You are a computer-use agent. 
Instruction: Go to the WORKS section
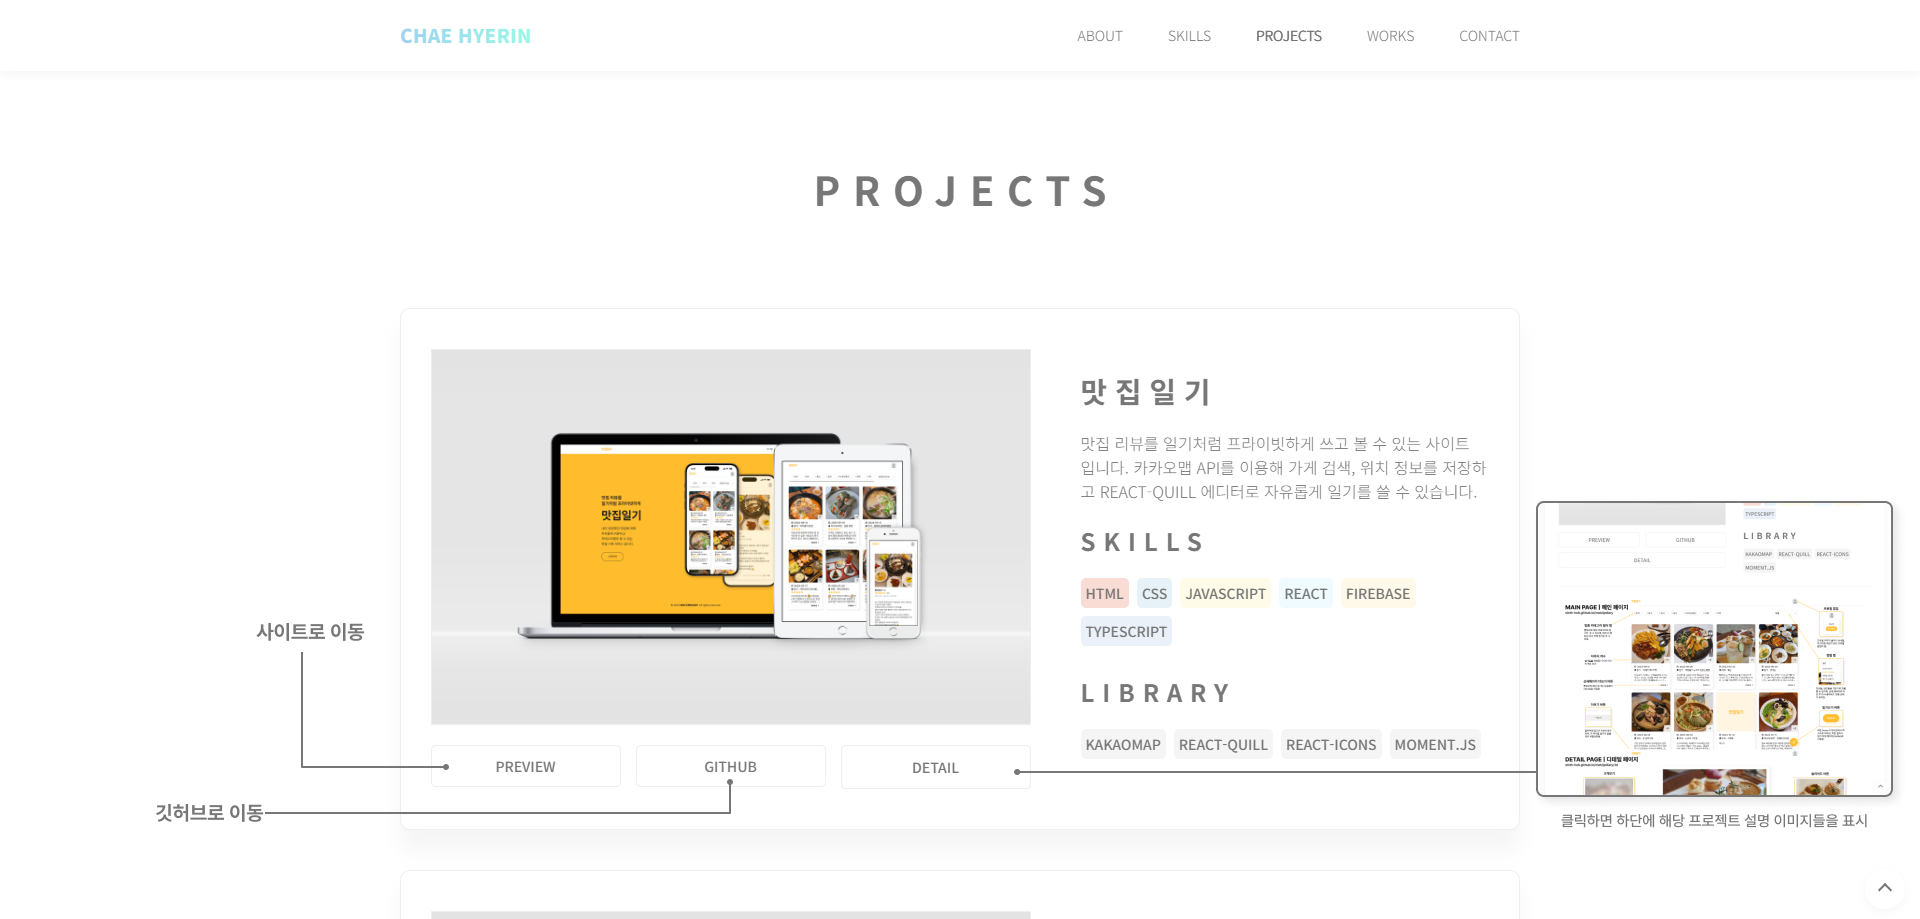click(1390, 36)
